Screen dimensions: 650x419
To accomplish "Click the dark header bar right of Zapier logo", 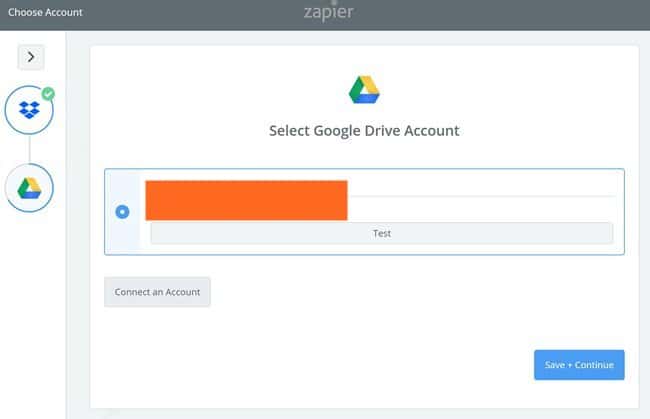I will 500,13.
